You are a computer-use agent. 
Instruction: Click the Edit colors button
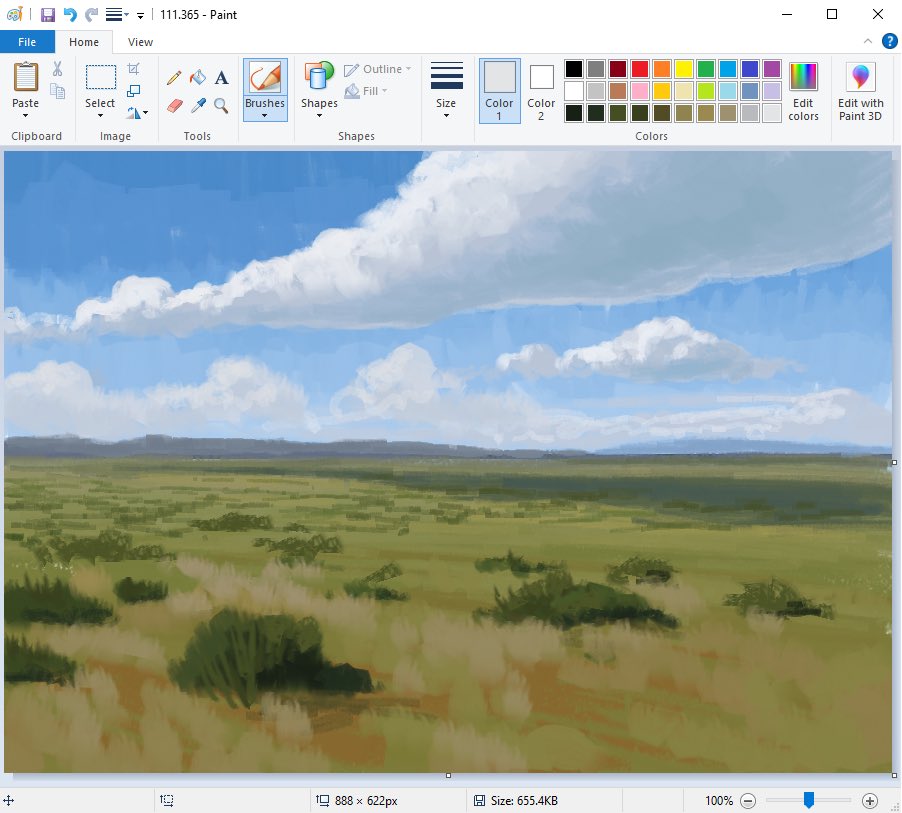click(803, 91)
